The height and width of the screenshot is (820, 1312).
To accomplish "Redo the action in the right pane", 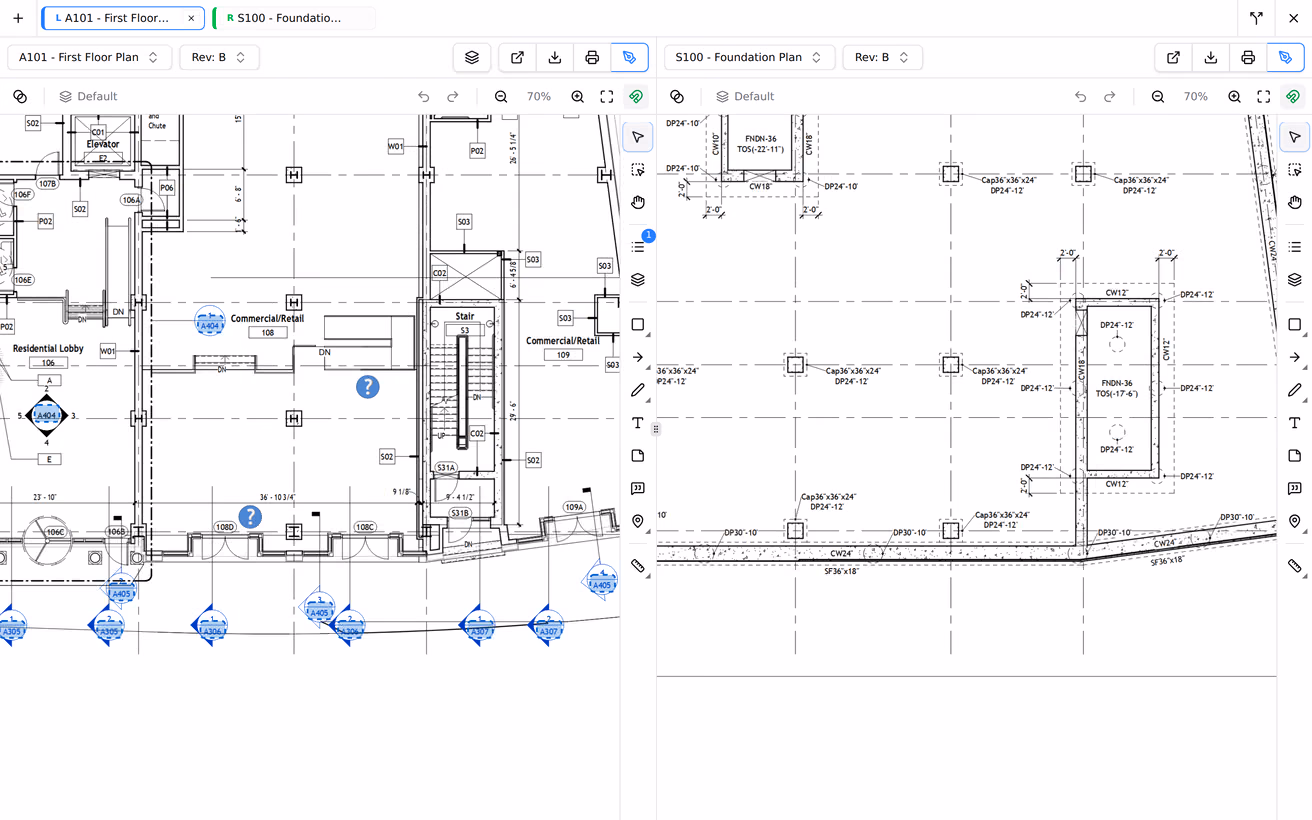I will [x=1110, y=96].
